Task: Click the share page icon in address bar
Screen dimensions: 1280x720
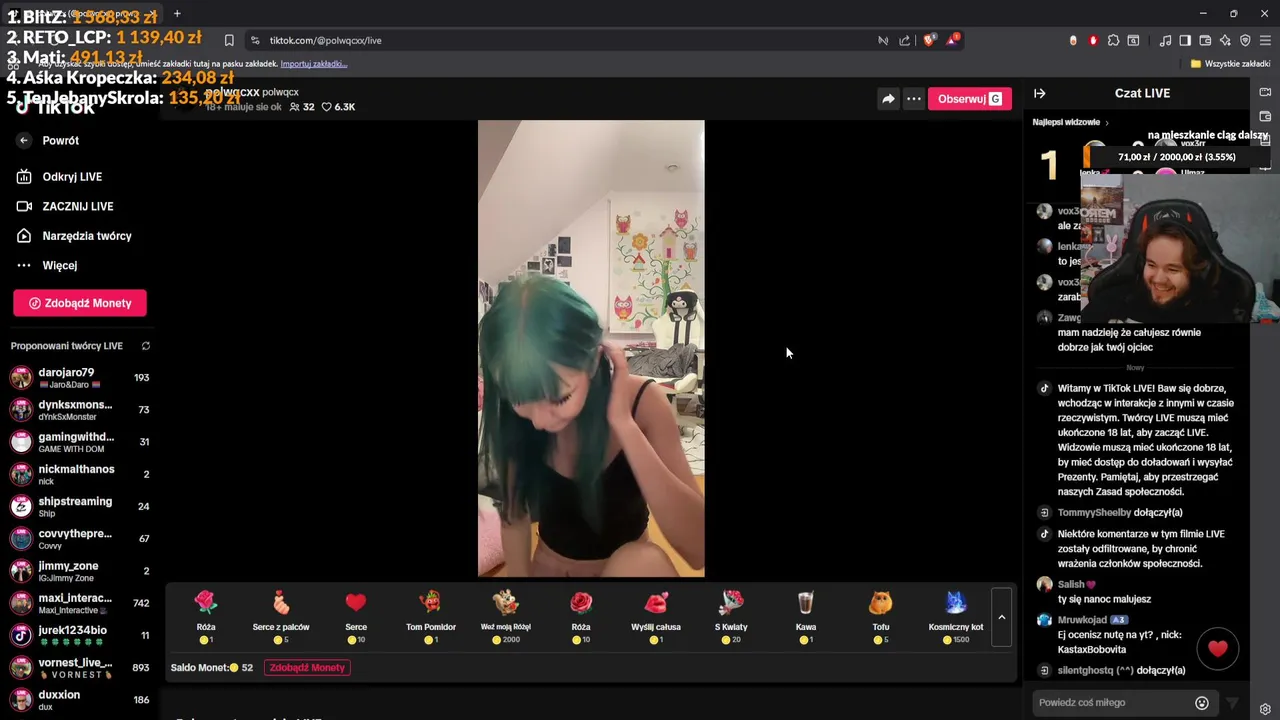Action: coord(905,40)
